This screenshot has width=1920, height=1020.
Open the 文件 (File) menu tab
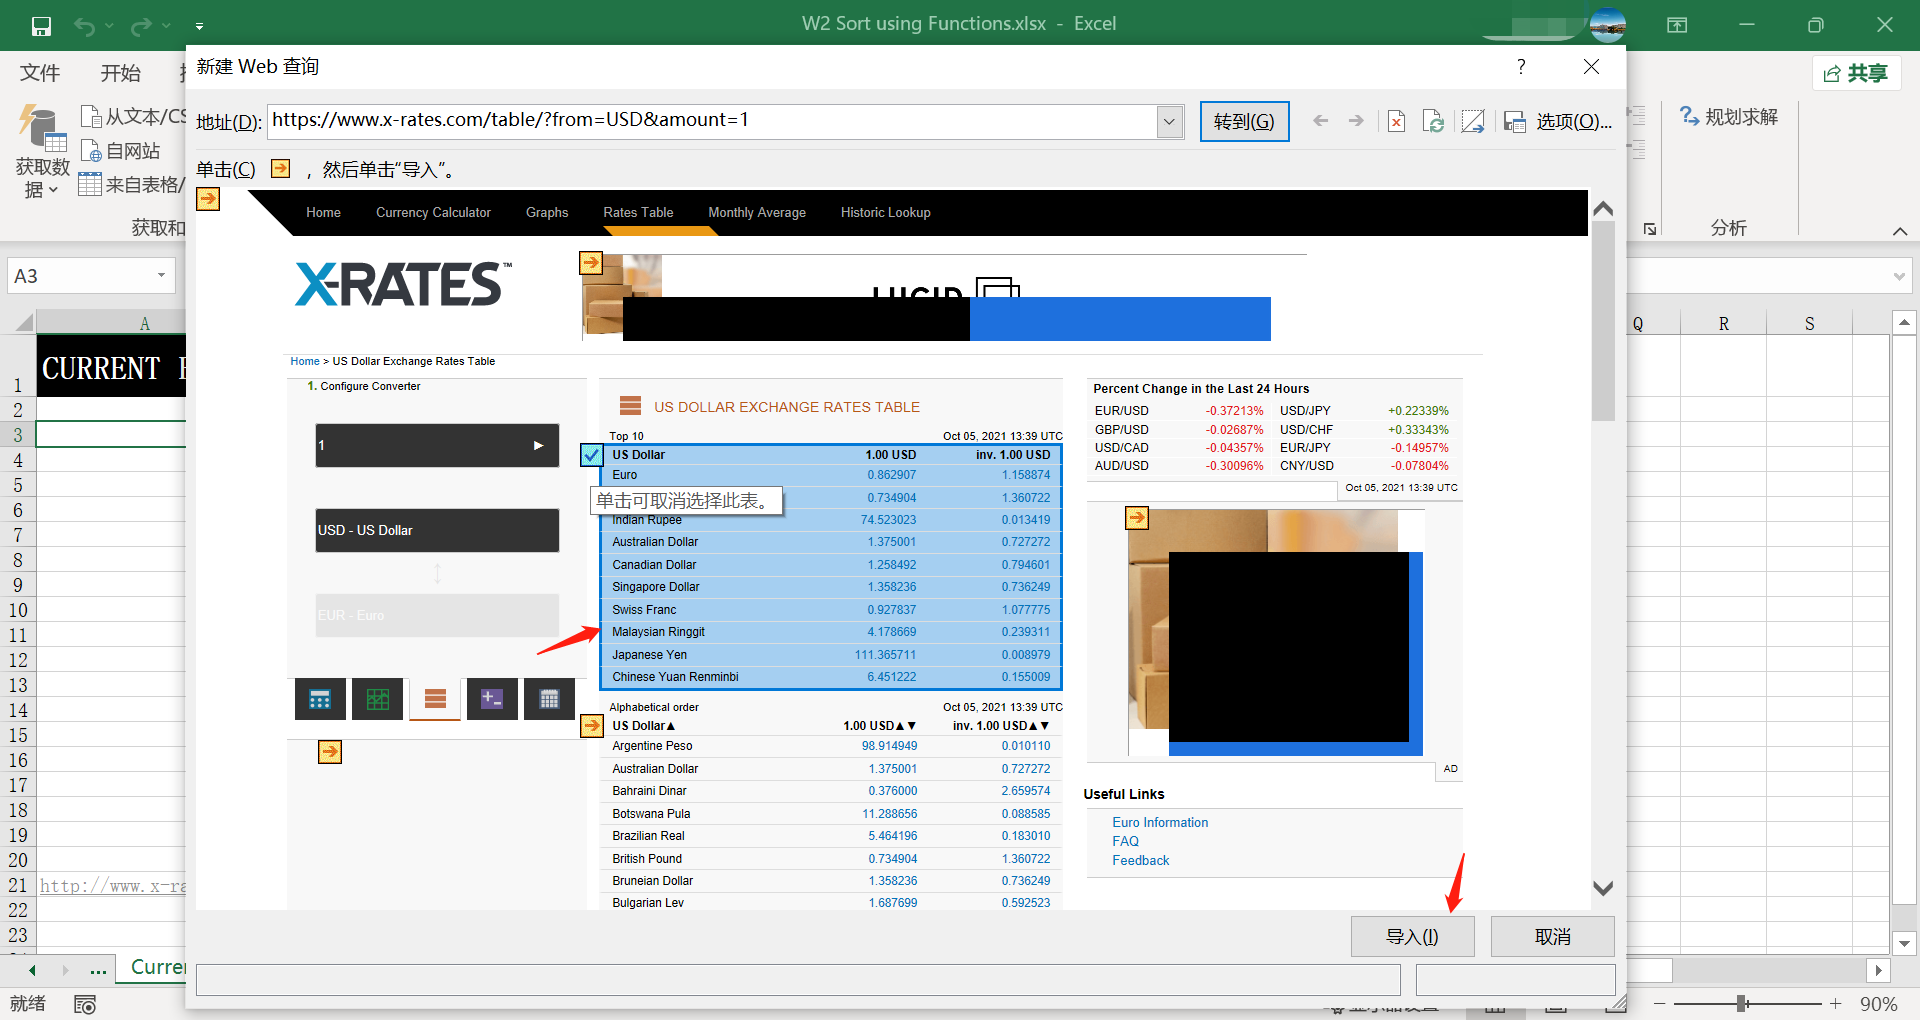40,73
